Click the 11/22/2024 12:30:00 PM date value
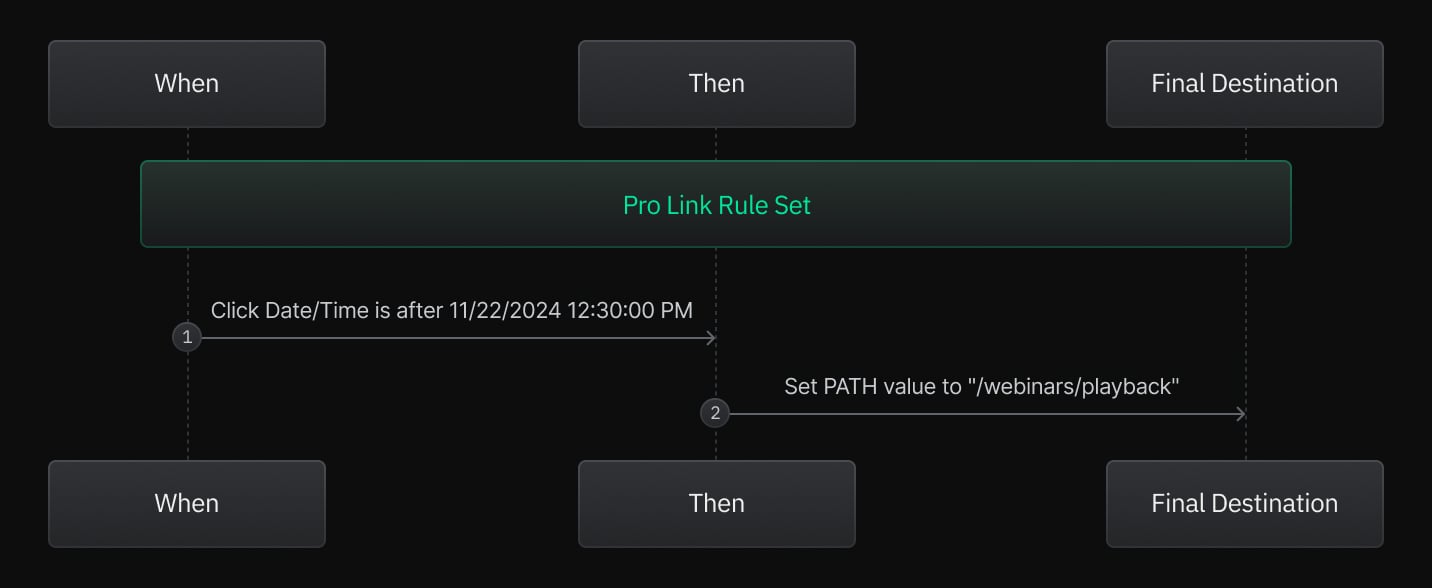1432x588 pixels. 571,310
